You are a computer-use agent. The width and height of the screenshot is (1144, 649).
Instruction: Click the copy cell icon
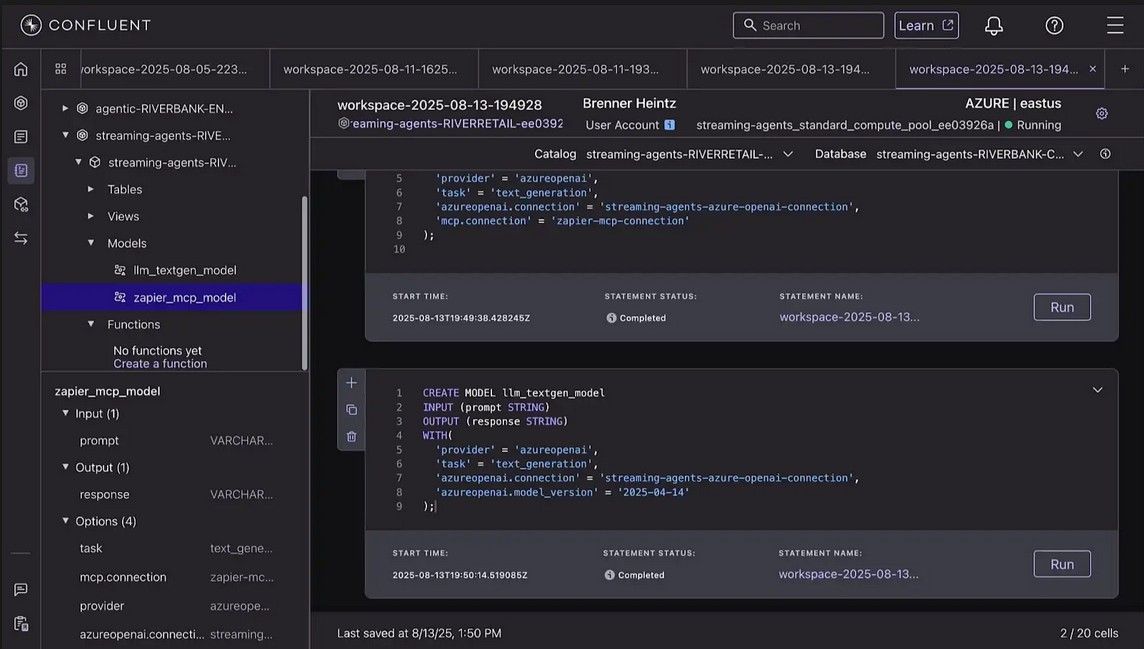point(351,410)
